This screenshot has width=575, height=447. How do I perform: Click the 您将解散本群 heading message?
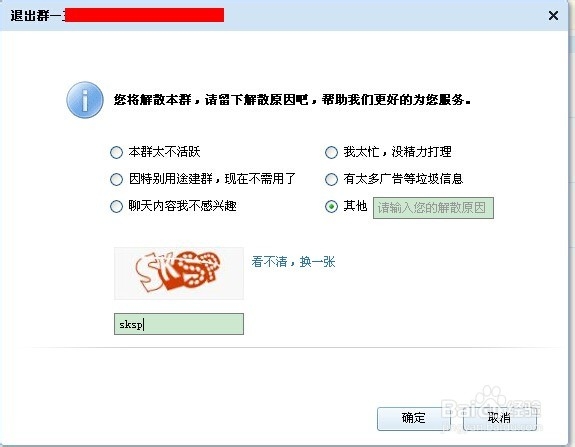(x=292, y=99)
